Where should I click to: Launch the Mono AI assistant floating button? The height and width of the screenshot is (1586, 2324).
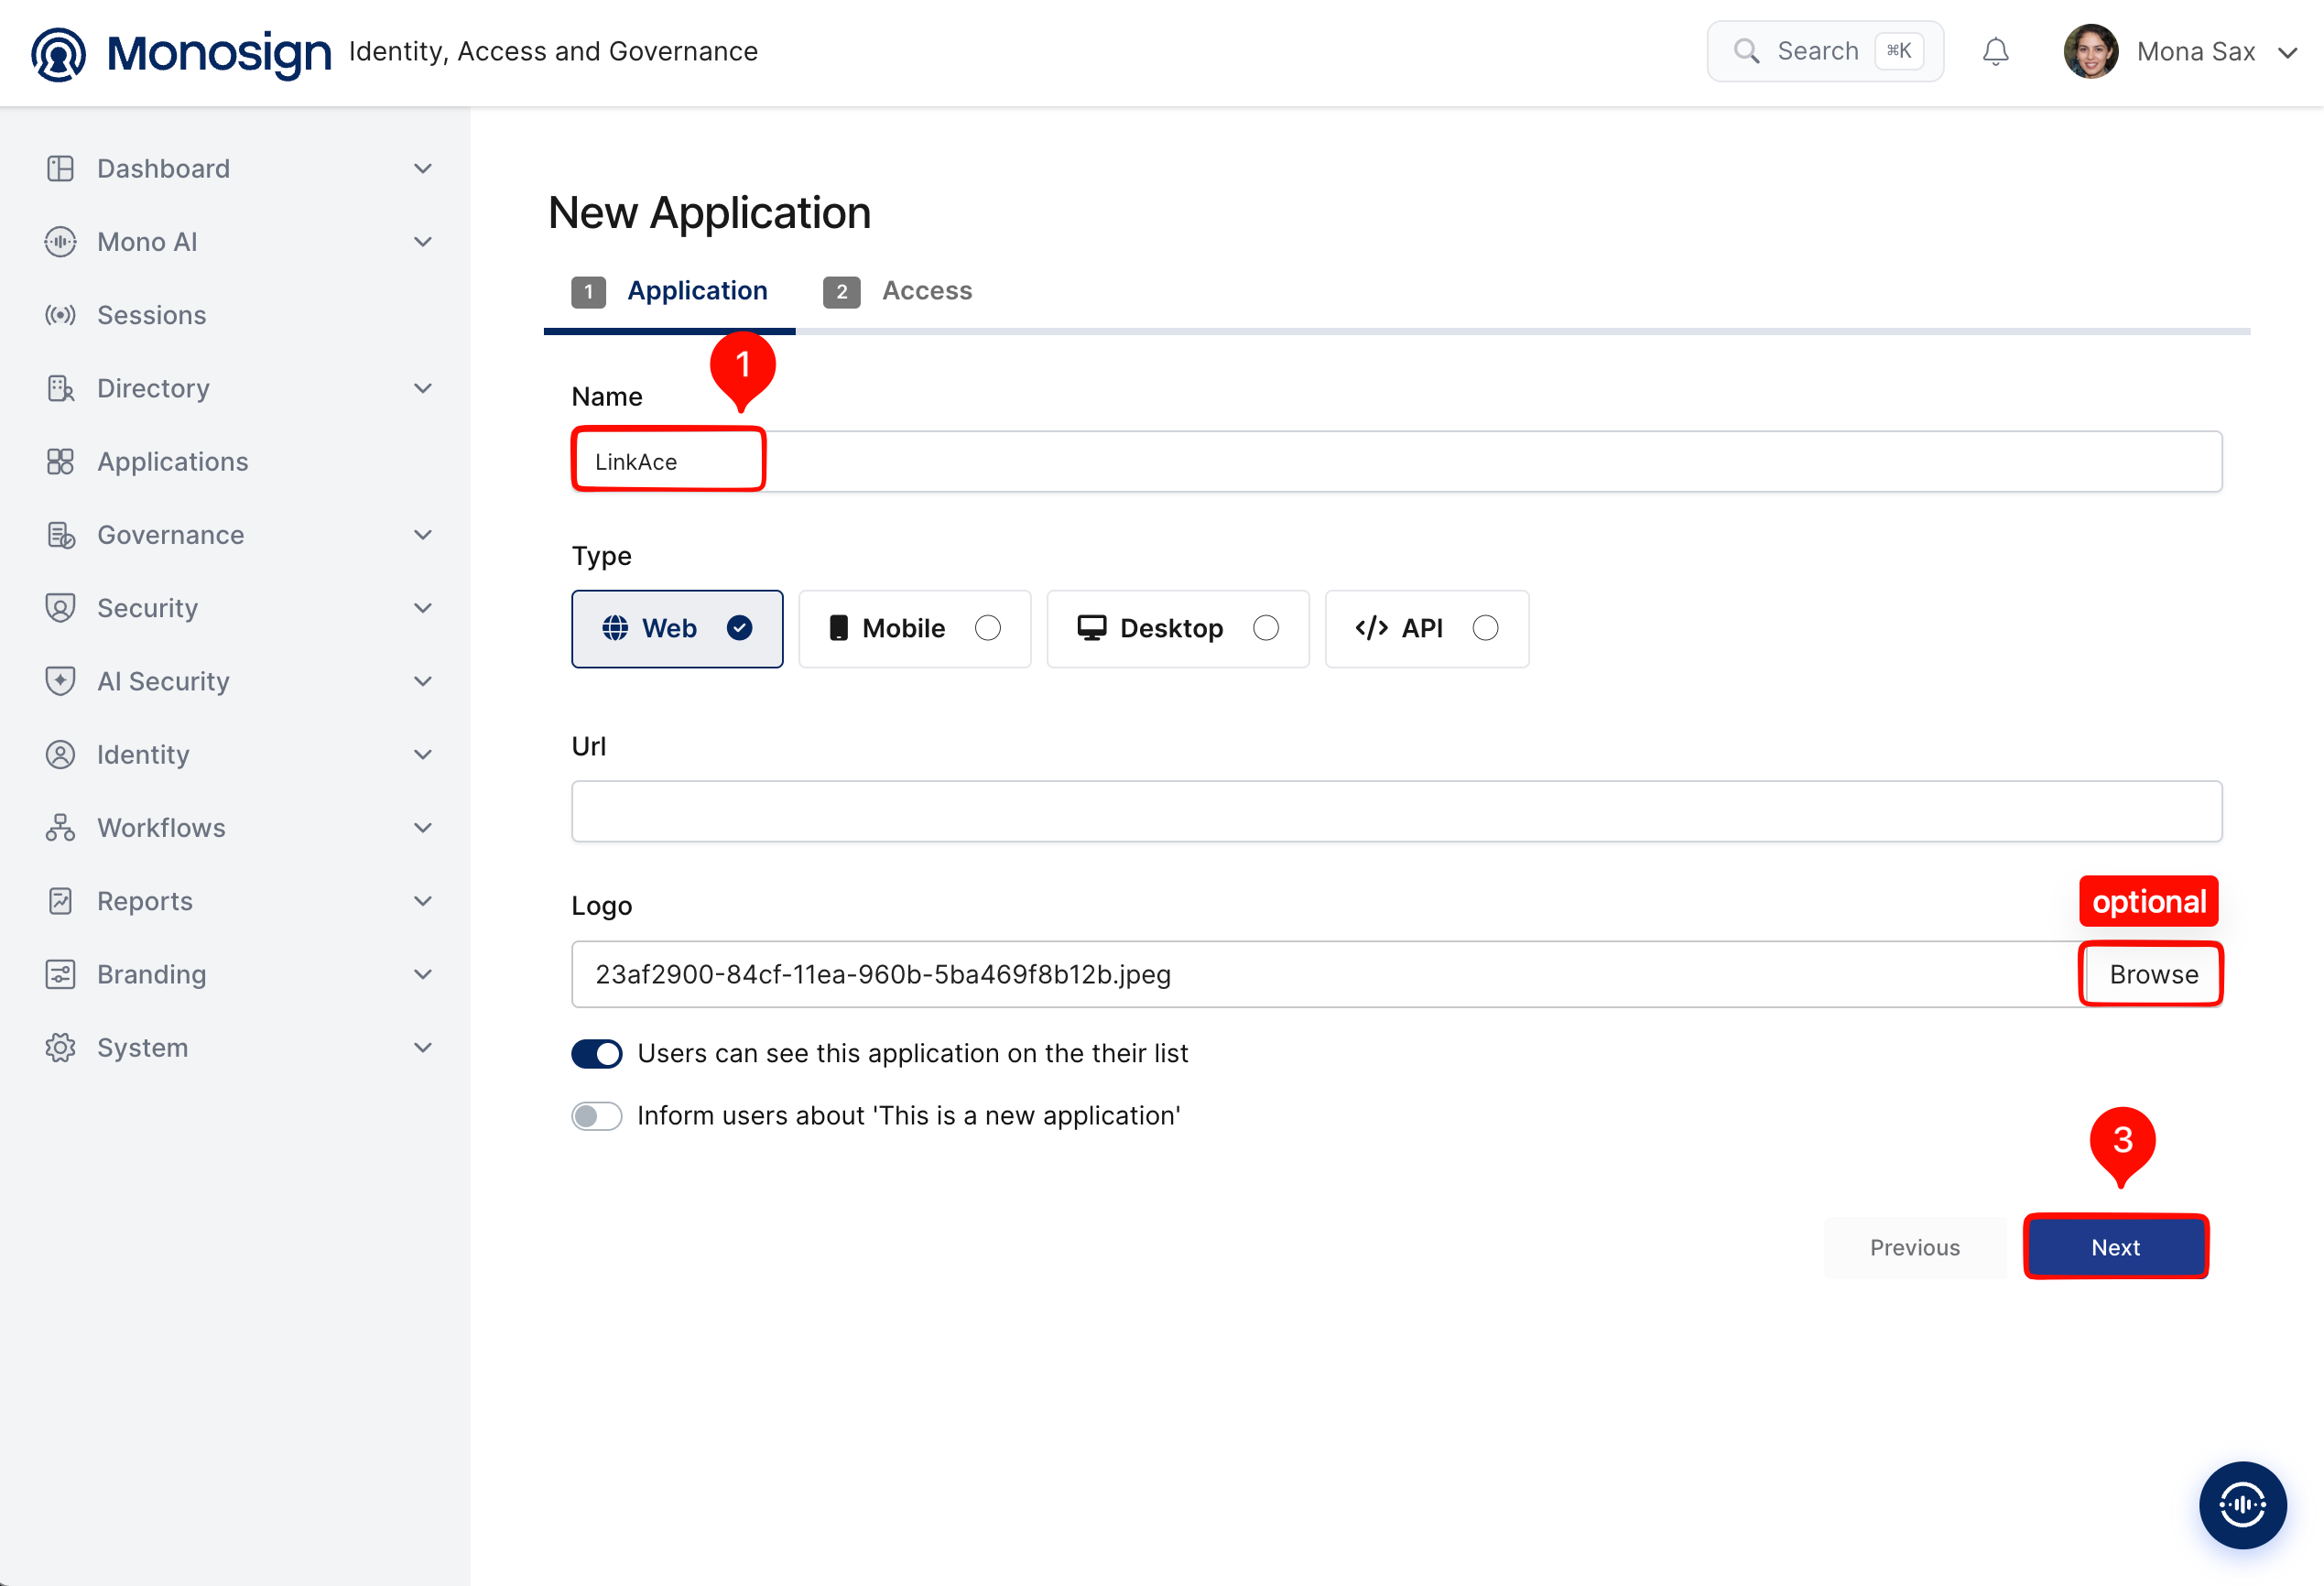coord(2242,1504)
